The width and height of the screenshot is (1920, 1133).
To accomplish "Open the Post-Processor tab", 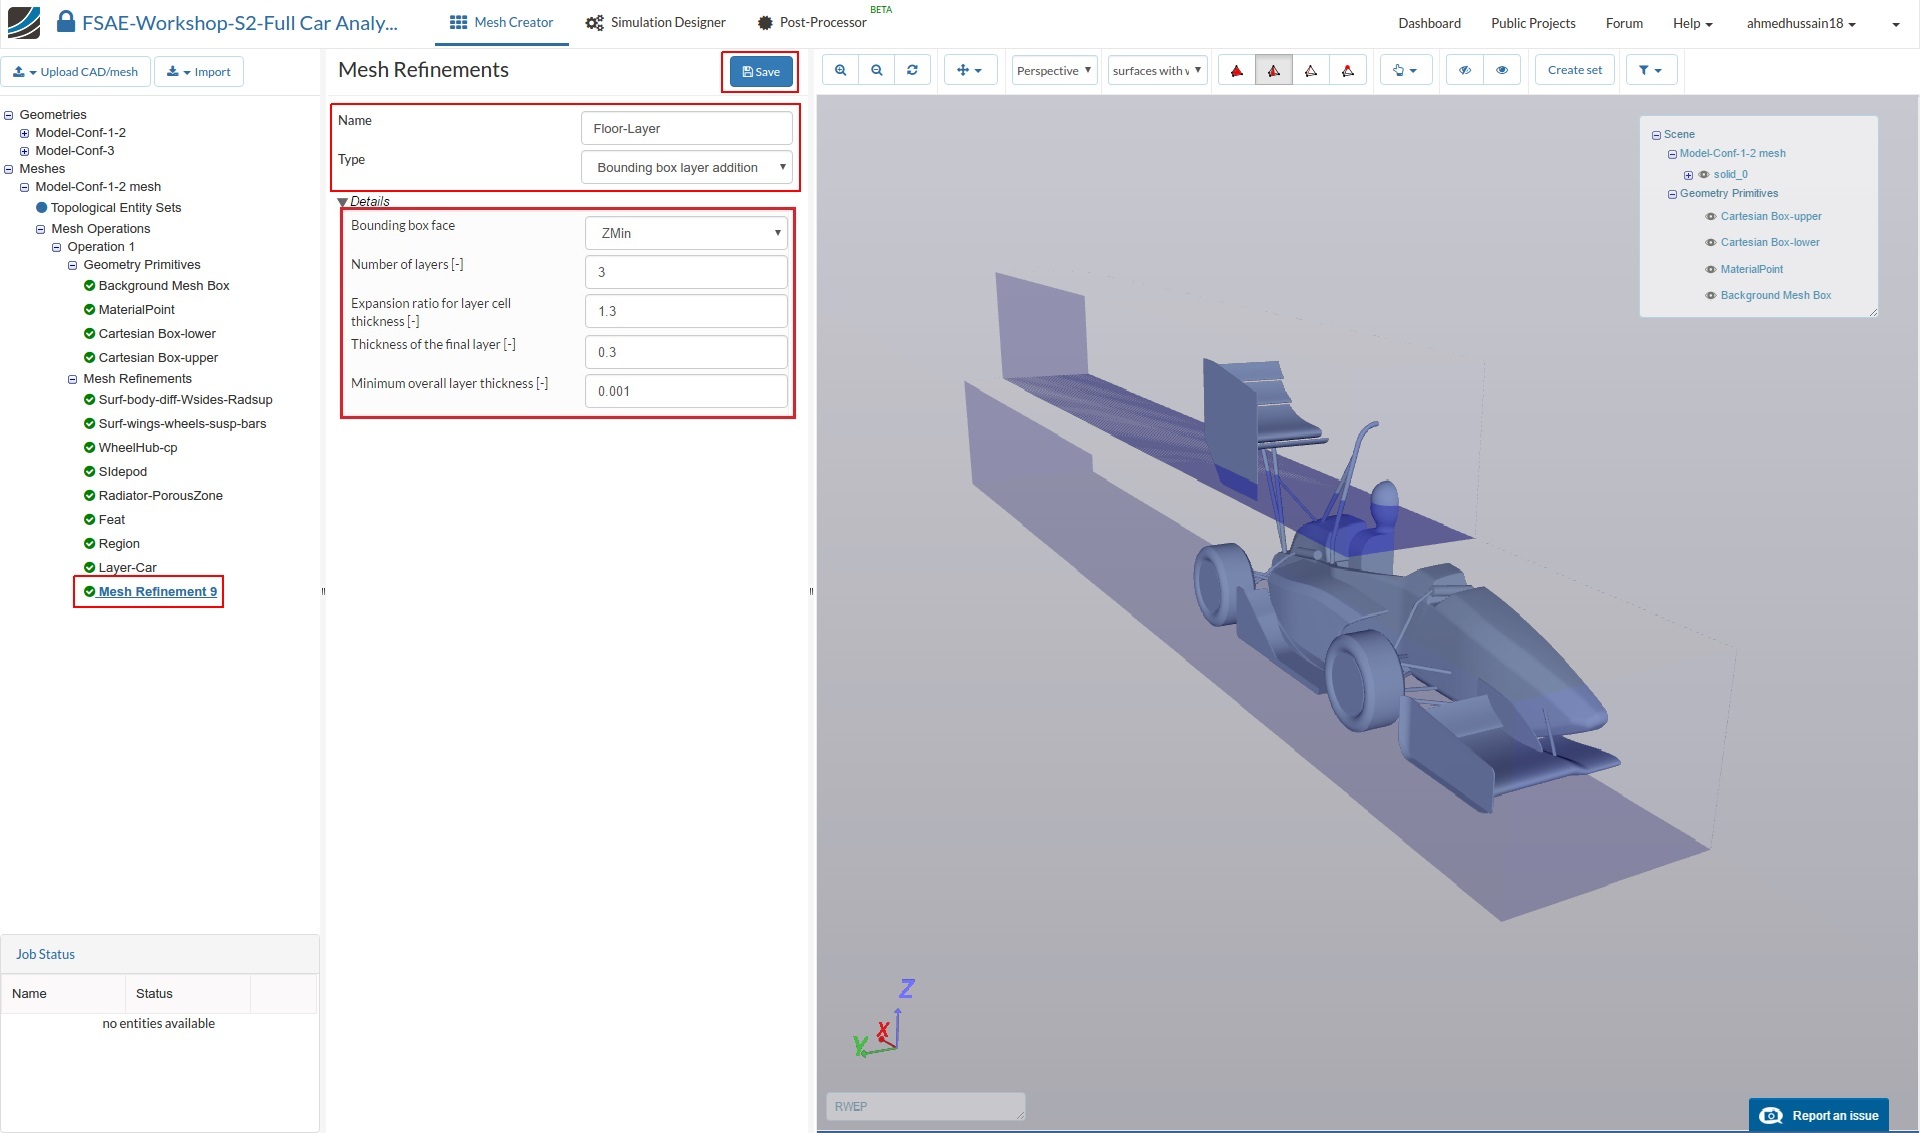I will point(812,22).
